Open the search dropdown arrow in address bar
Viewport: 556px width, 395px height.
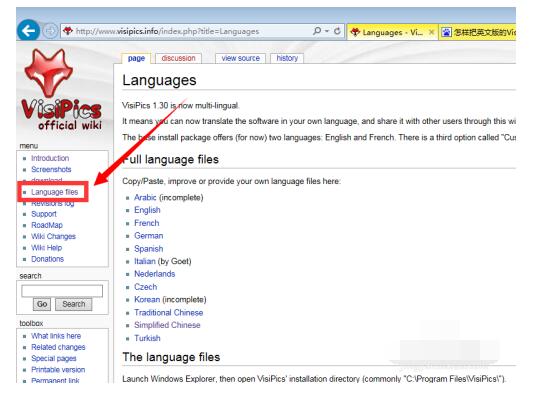327,31
